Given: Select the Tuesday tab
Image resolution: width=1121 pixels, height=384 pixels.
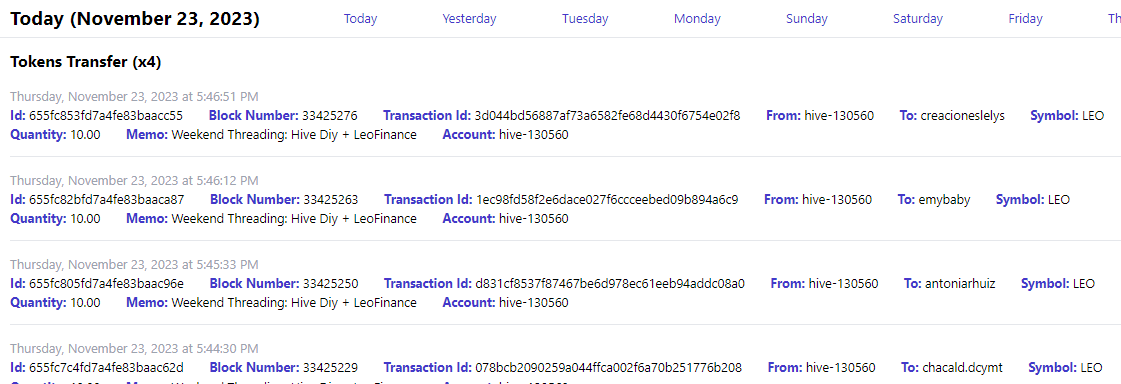Looking at the screenshot, I should 585,19.
